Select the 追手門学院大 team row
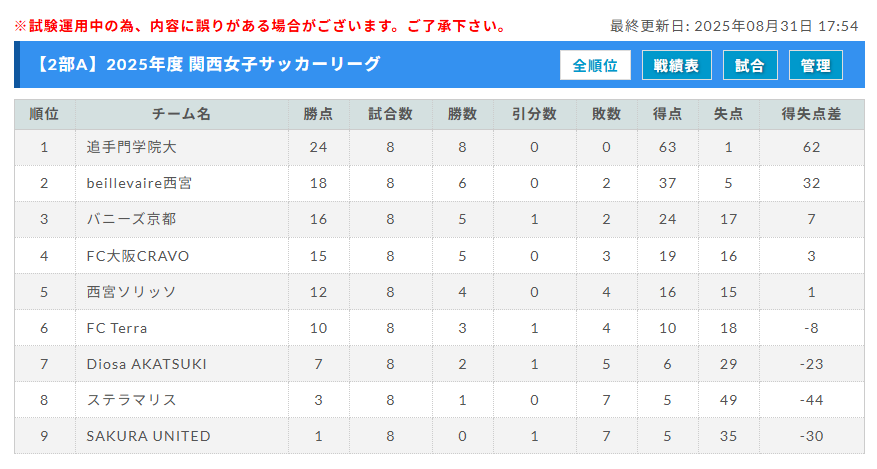 (x=439, y=148)
